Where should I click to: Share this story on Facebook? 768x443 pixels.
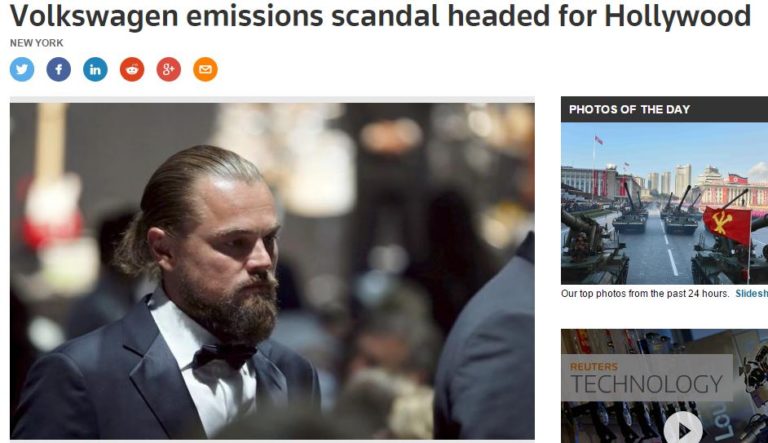pos(59,69)
